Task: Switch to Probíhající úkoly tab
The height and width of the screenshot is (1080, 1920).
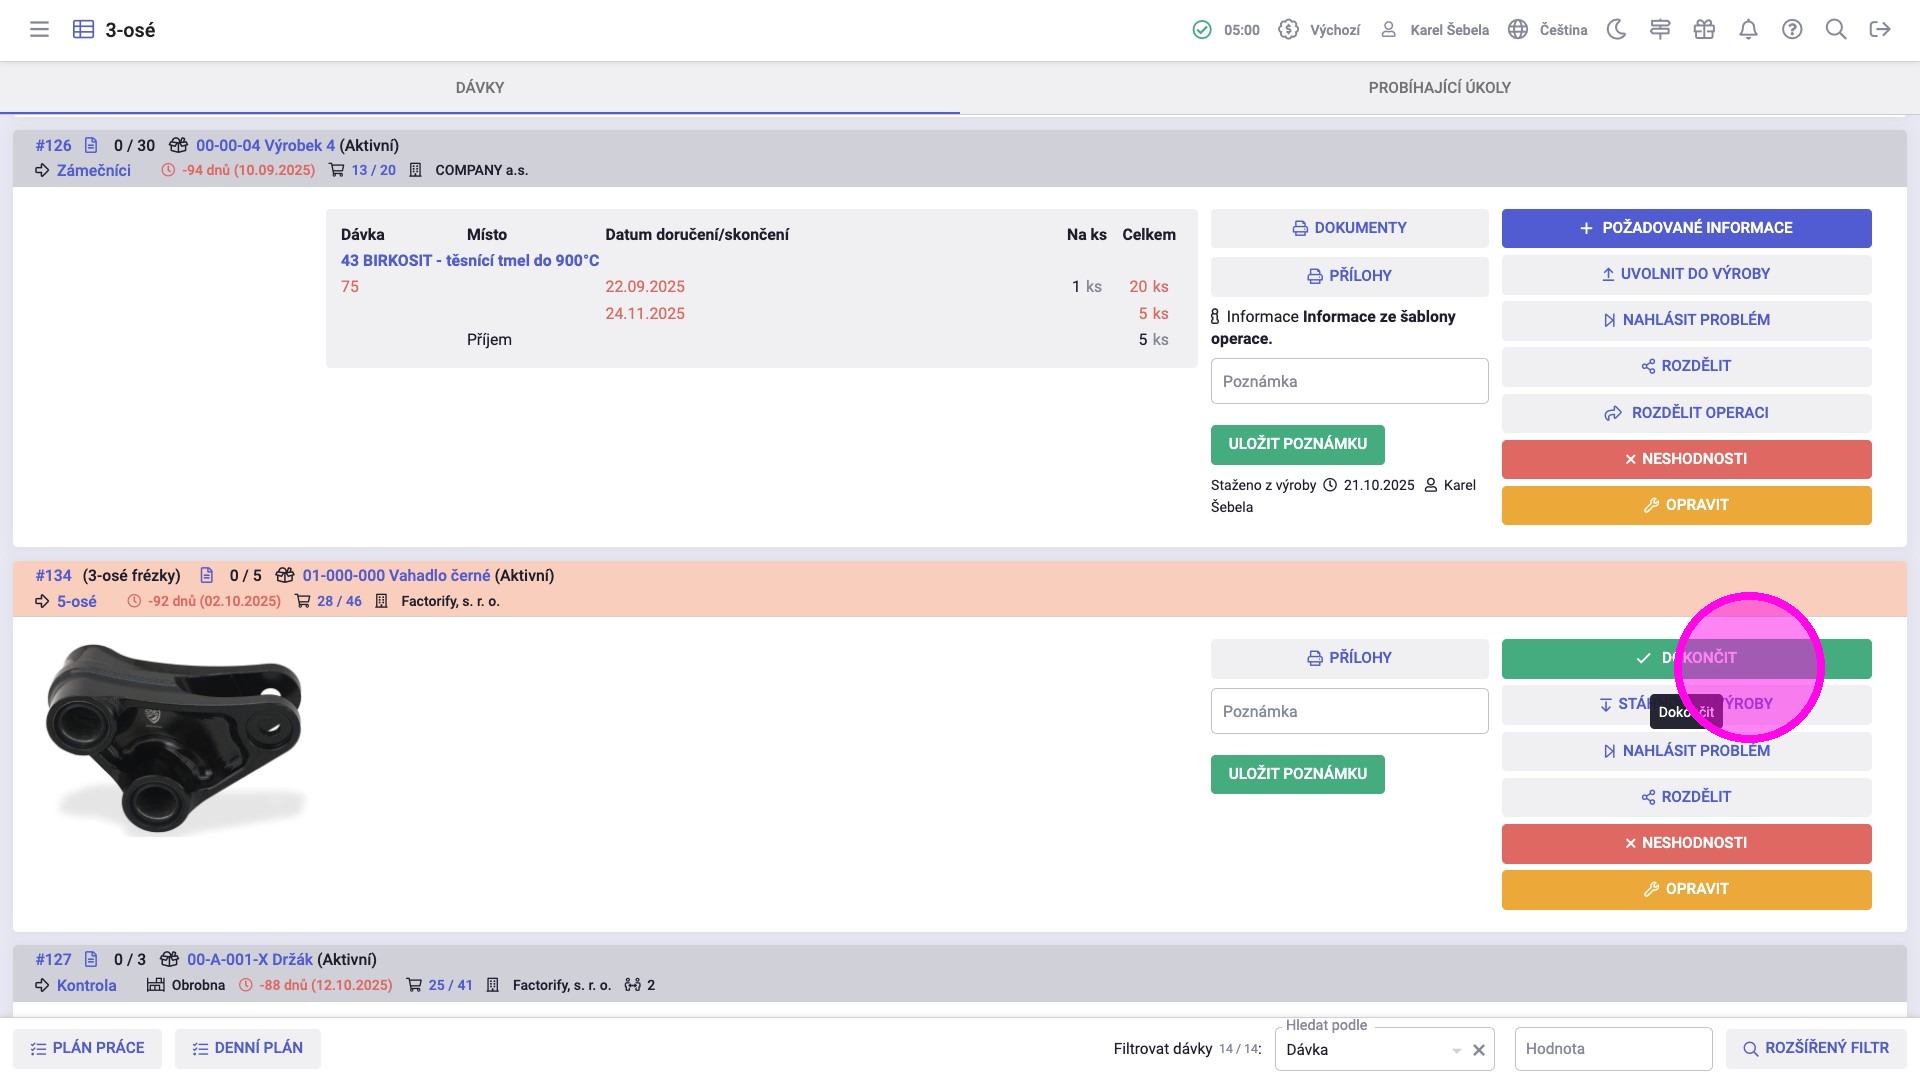Action: tap(1439, 88)
